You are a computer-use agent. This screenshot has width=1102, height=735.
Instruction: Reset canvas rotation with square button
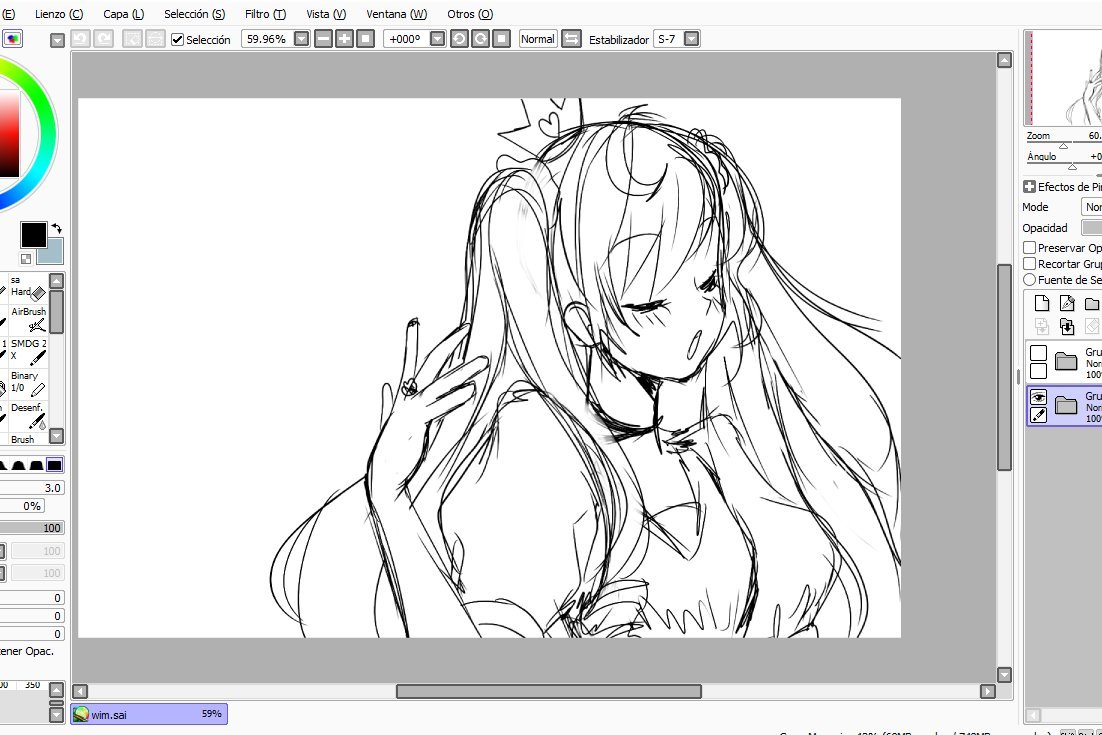click(x=501, y=39)
